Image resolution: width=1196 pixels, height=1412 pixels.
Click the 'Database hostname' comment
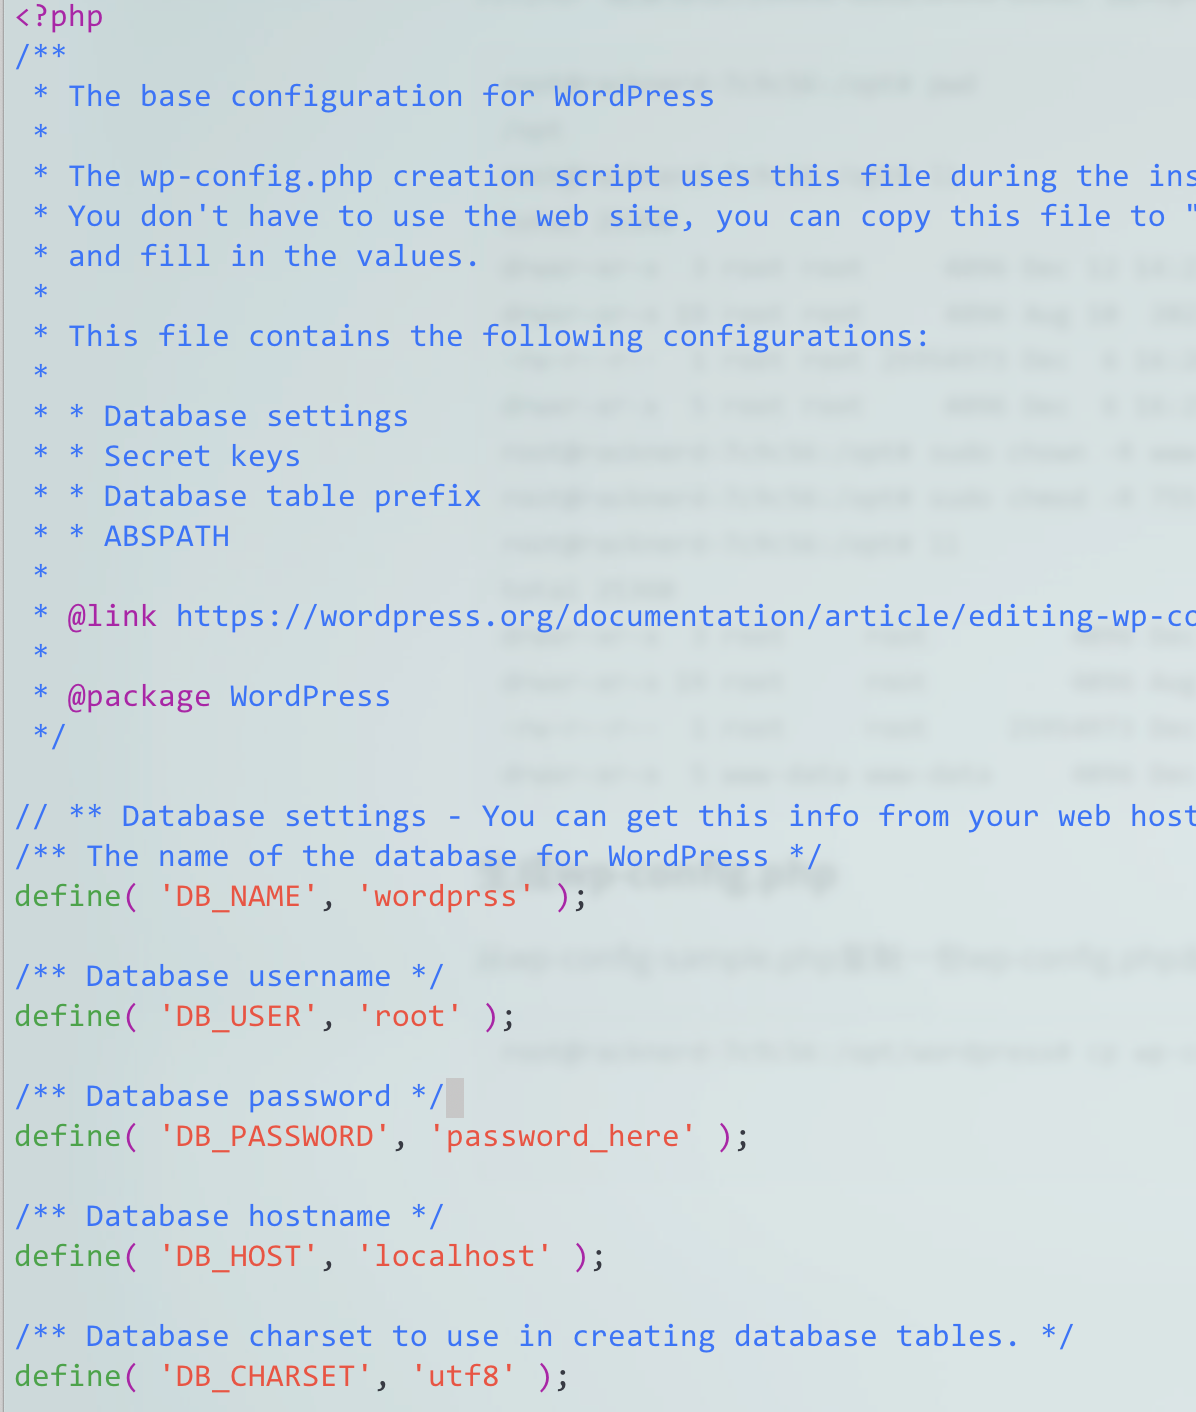[x=238, y=1216]
